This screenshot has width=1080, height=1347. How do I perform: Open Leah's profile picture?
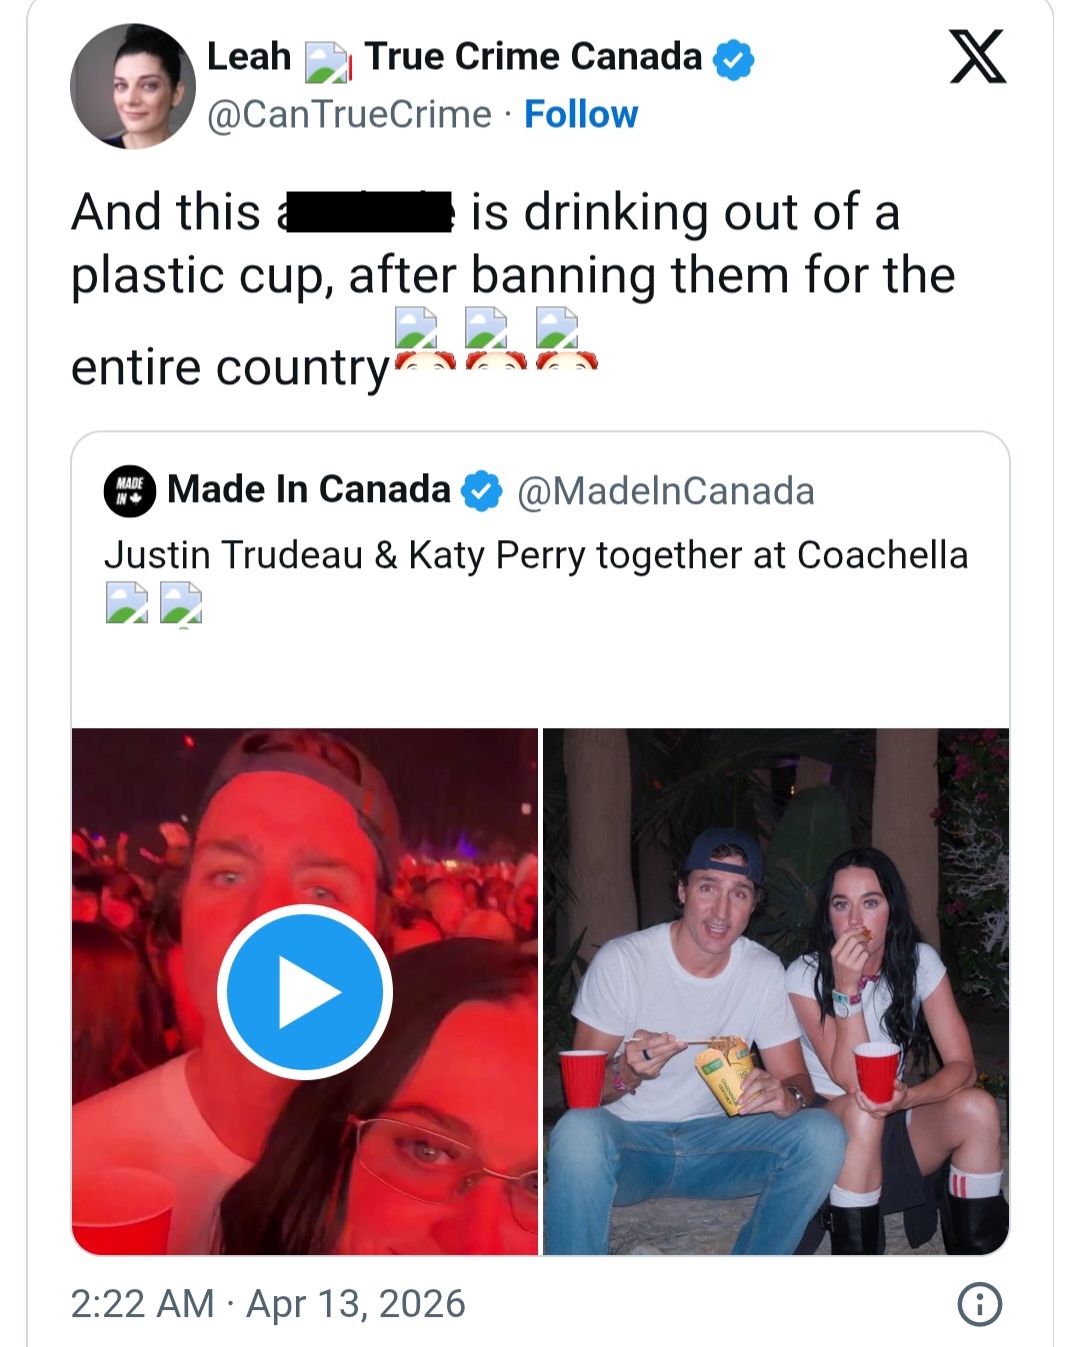tap(132, 87)
